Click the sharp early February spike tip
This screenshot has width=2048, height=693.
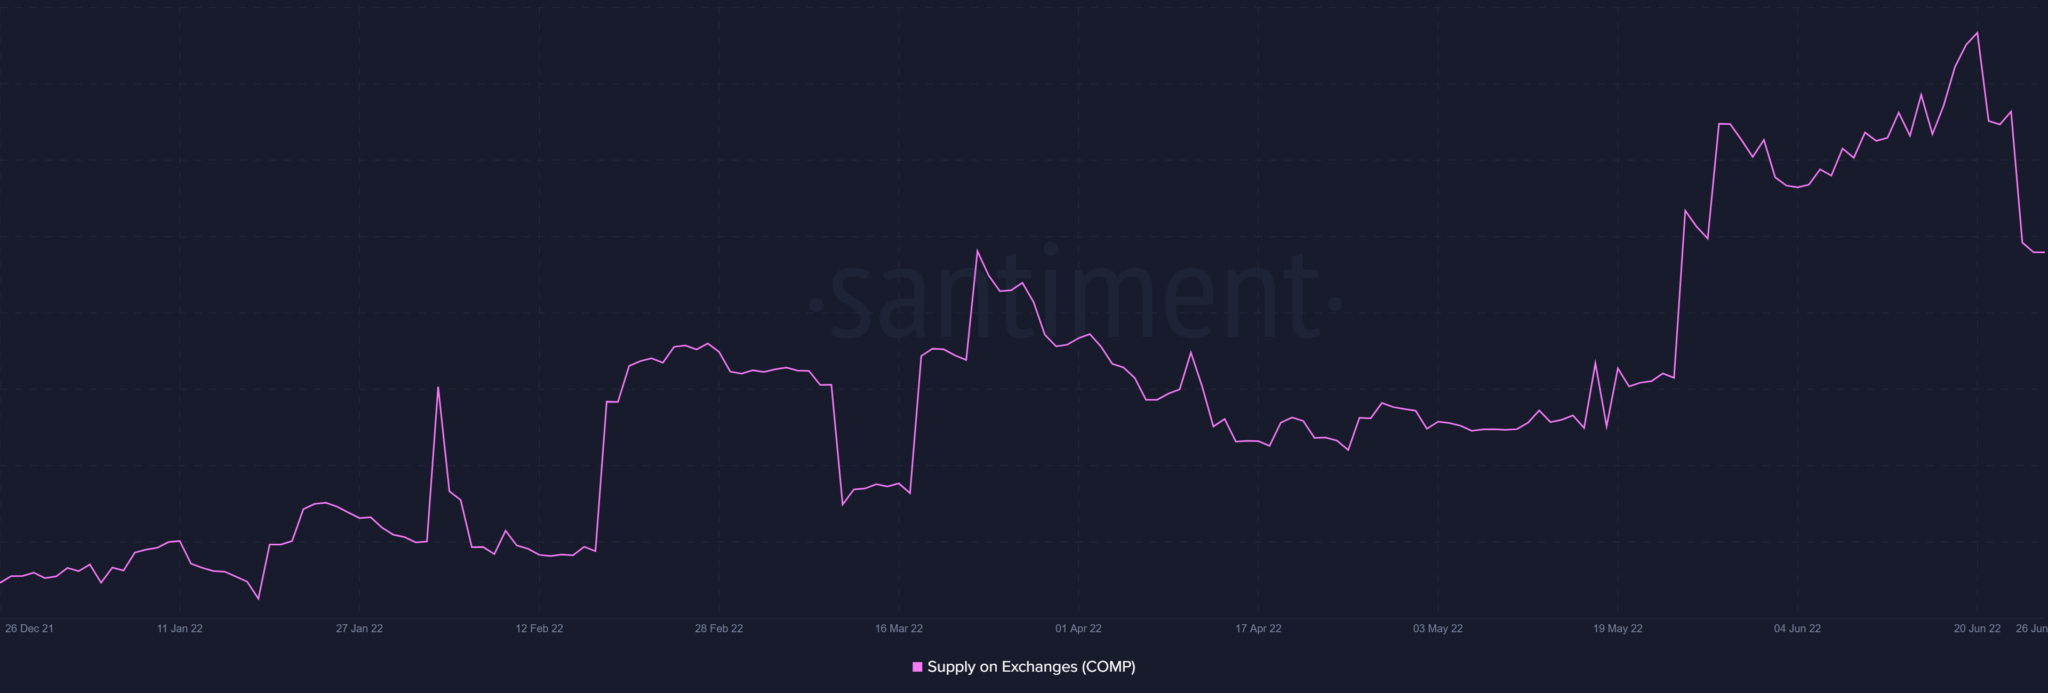[x=438, y=387]
